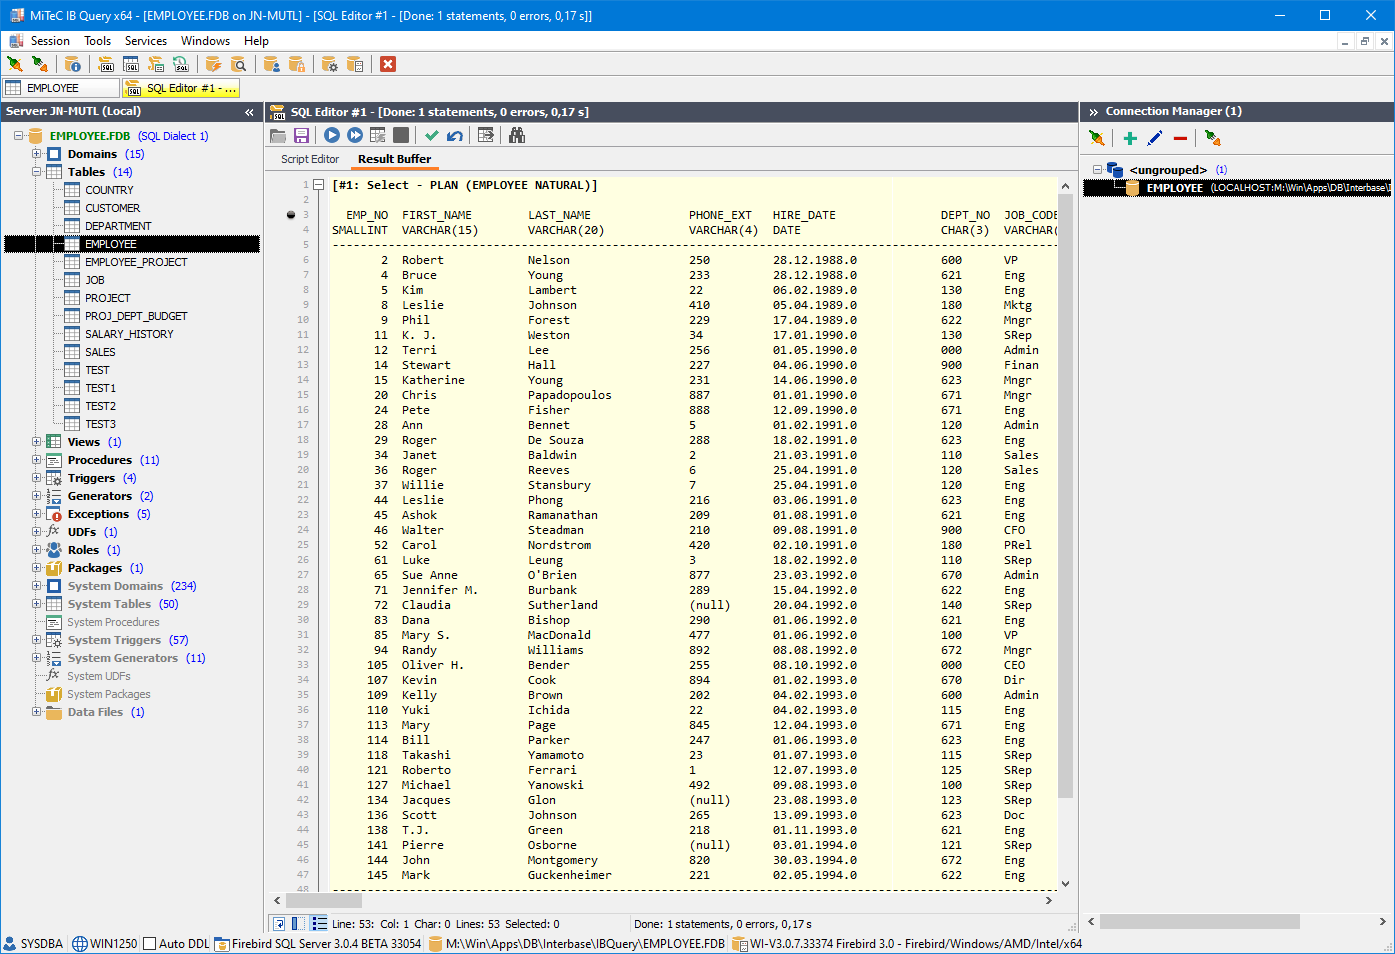Toggle the Auto DDL checkbox

click(149, 943)
